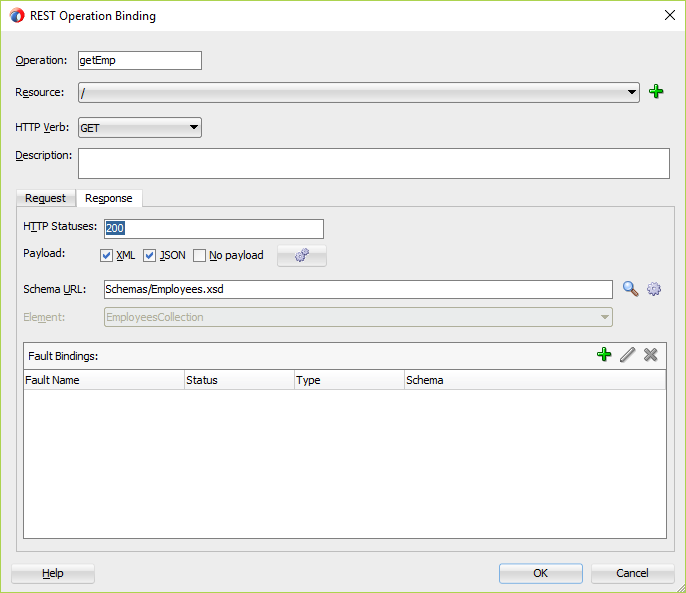Delete fault binding with X icon

[x=651, y=354]
